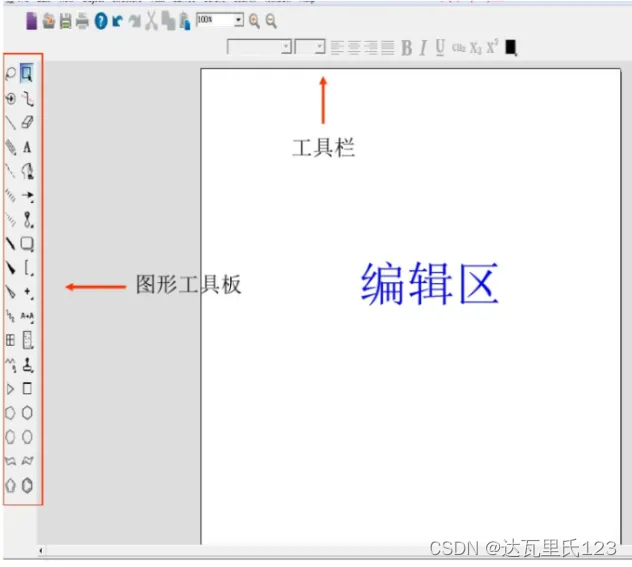This screenshot has width=632, height=567.
Task: Select the Bold Wedge Bond tool
Action: (x=10, y=268)
